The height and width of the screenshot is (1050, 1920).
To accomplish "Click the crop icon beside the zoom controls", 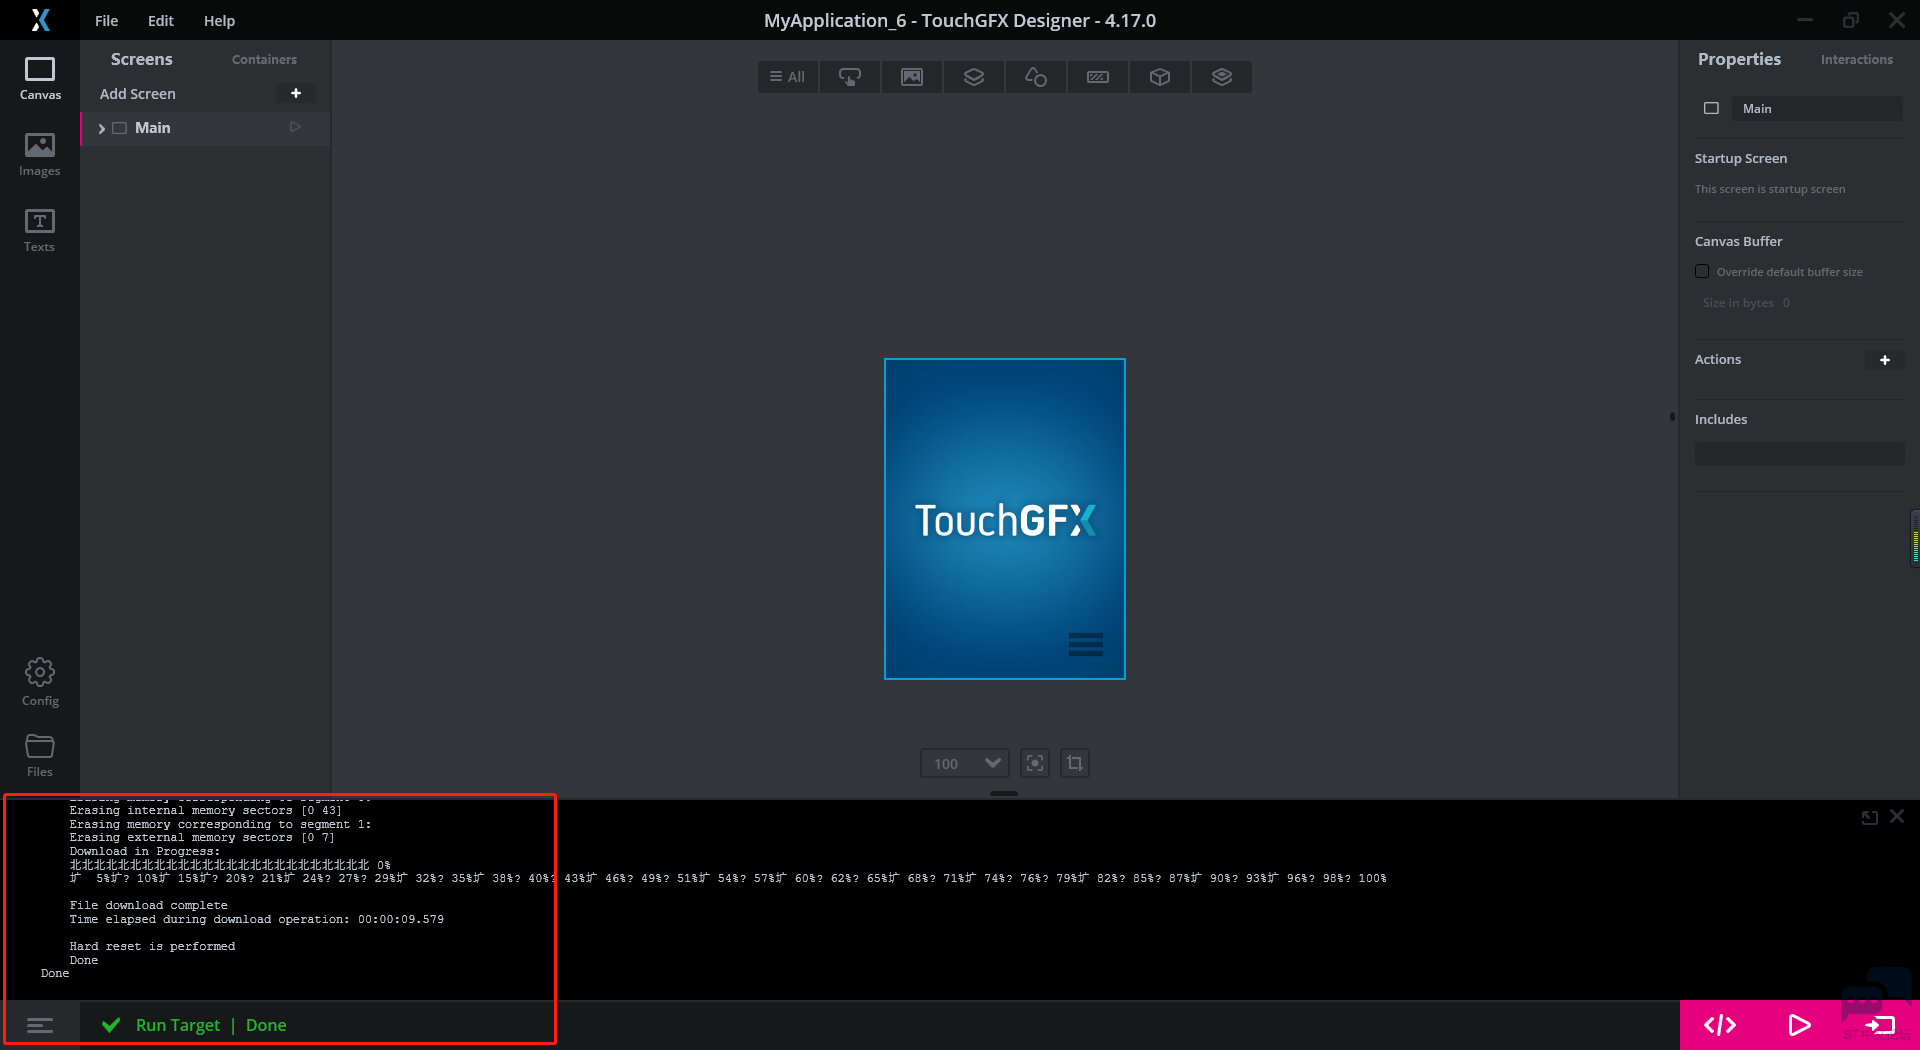I will [1075, 763].
